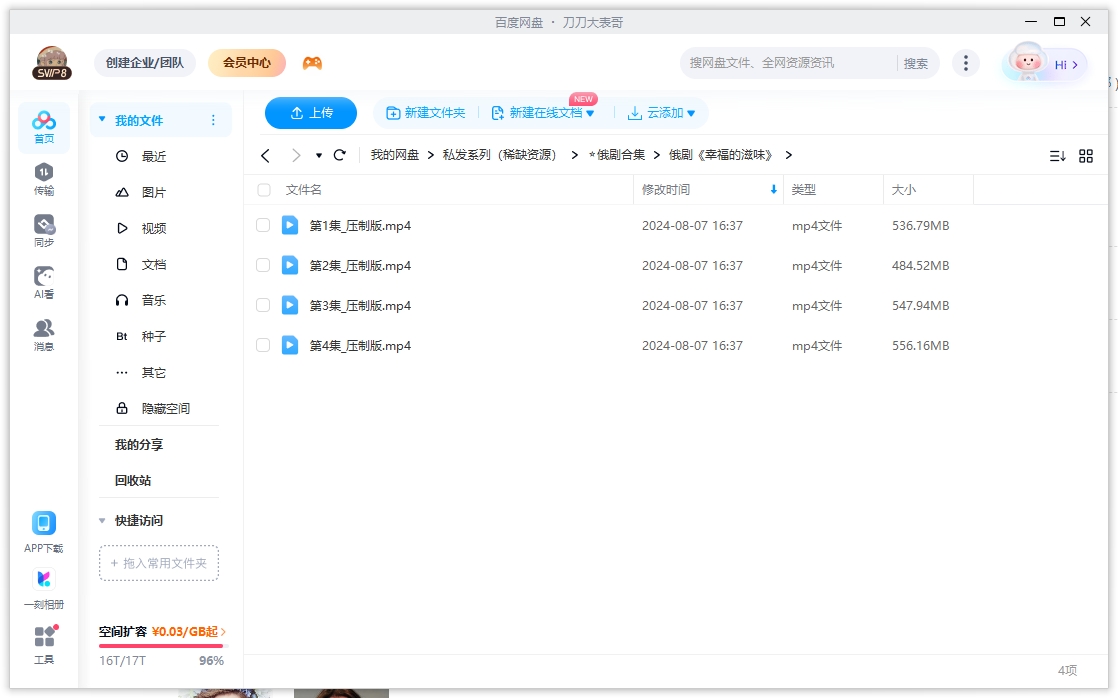The image size is (1118, 698).
Task: Click the game controller icon near 会员中心
Action: 311,62
